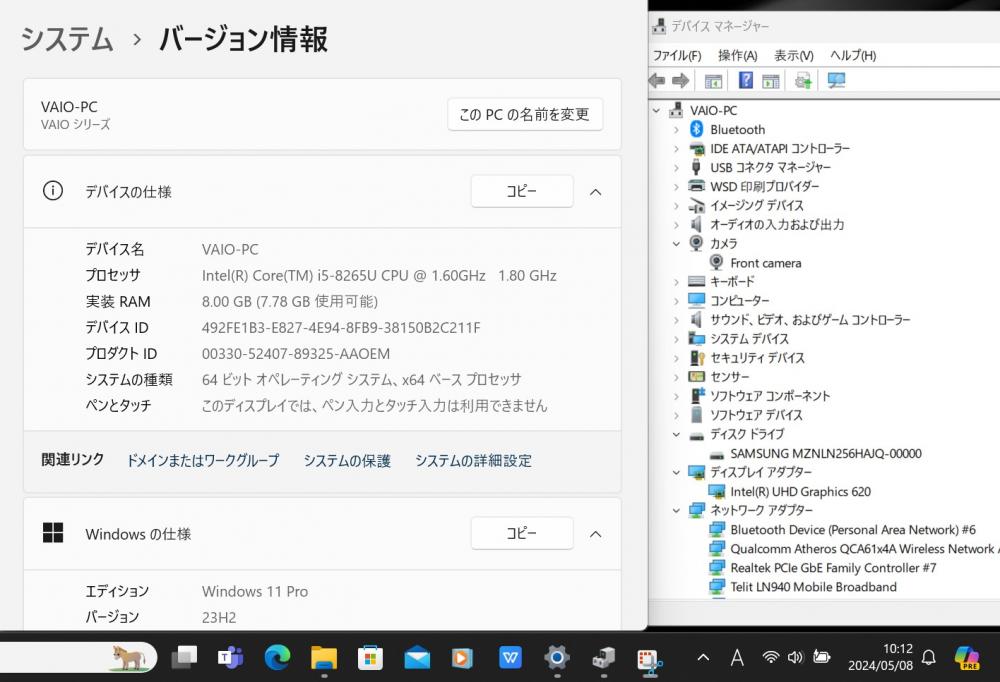The height and width of the screenshot is (682, 1000).
Task: Collapse the Windows の仕様 section chevron
Action: (x=595, y=534)
